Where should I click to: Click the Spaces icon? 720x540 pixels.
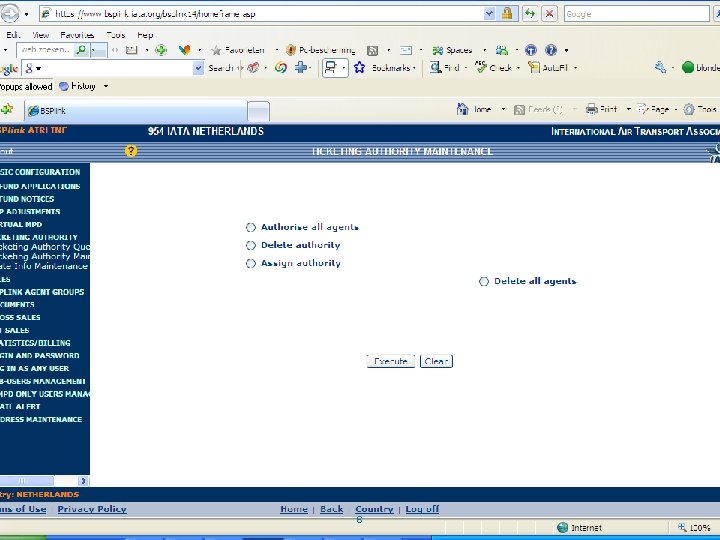438,50
